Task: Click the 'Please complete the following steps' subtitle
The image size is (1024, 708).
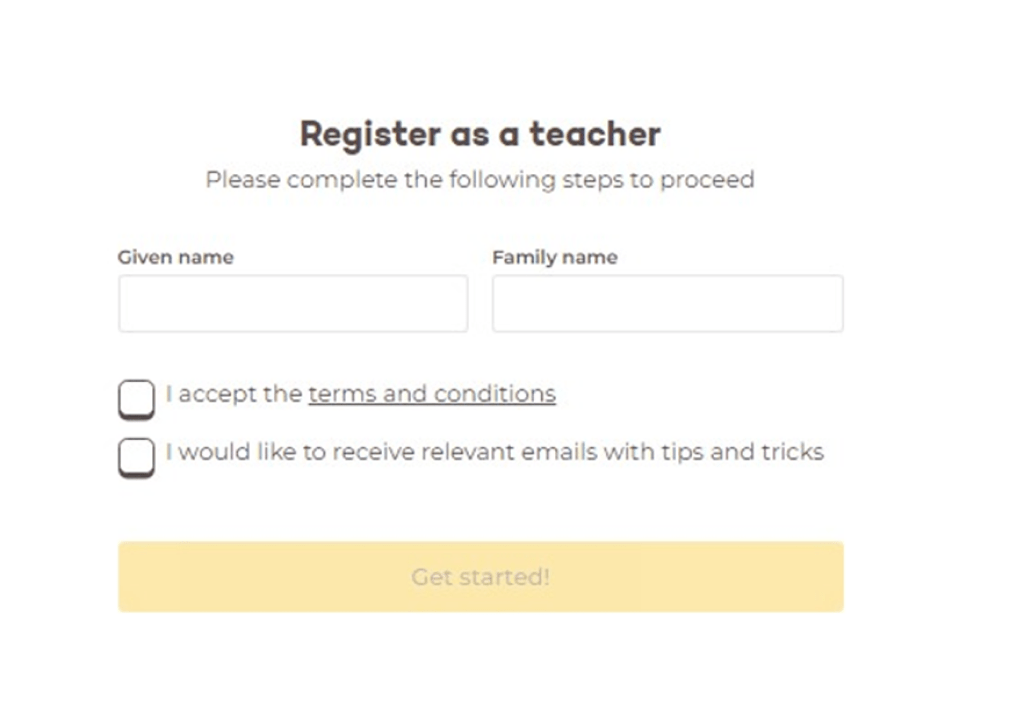Action: 480,180
